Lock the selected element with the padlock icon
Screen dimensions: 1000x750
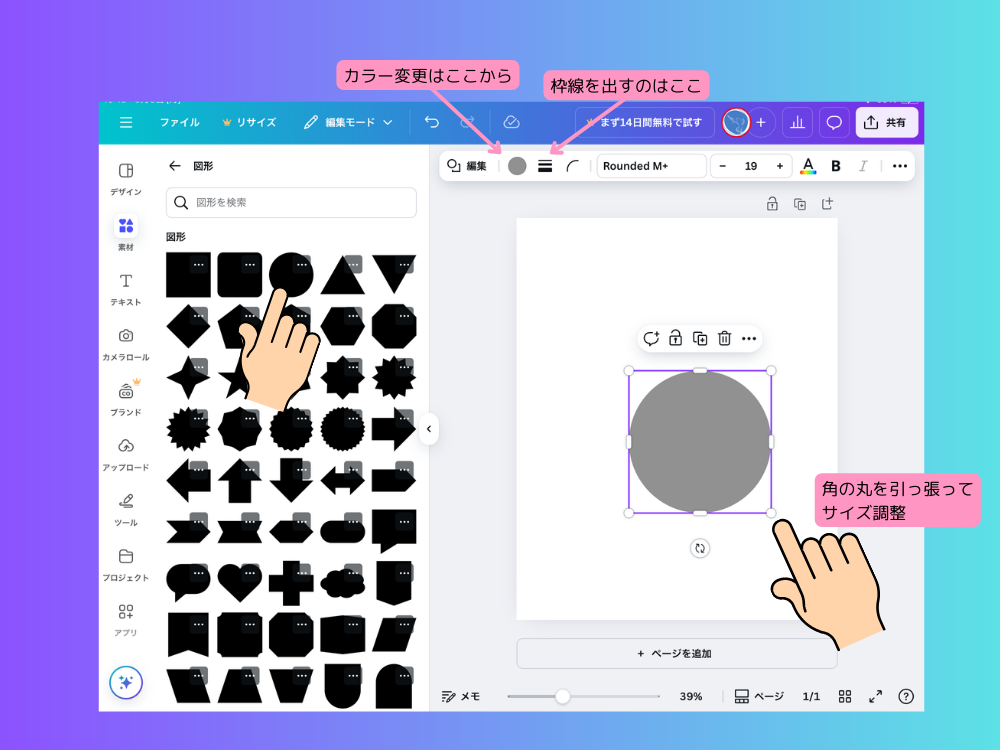675,338
